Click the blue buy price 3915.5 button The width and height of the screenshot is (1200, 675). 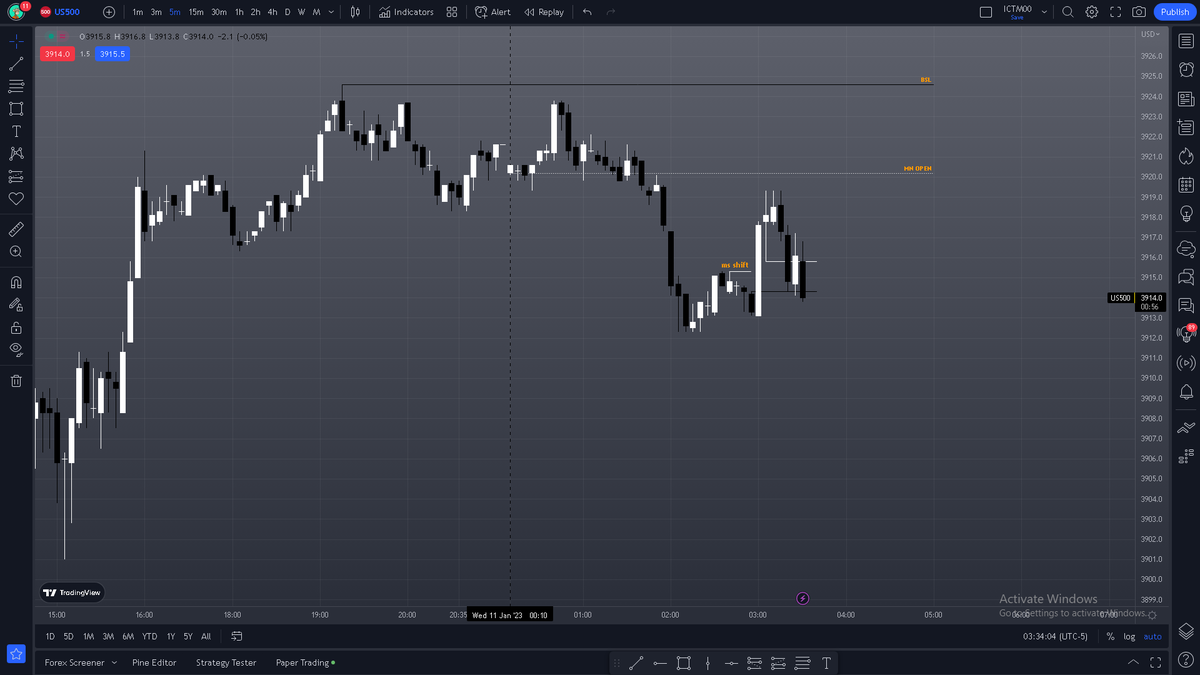(x=112, y=54)
